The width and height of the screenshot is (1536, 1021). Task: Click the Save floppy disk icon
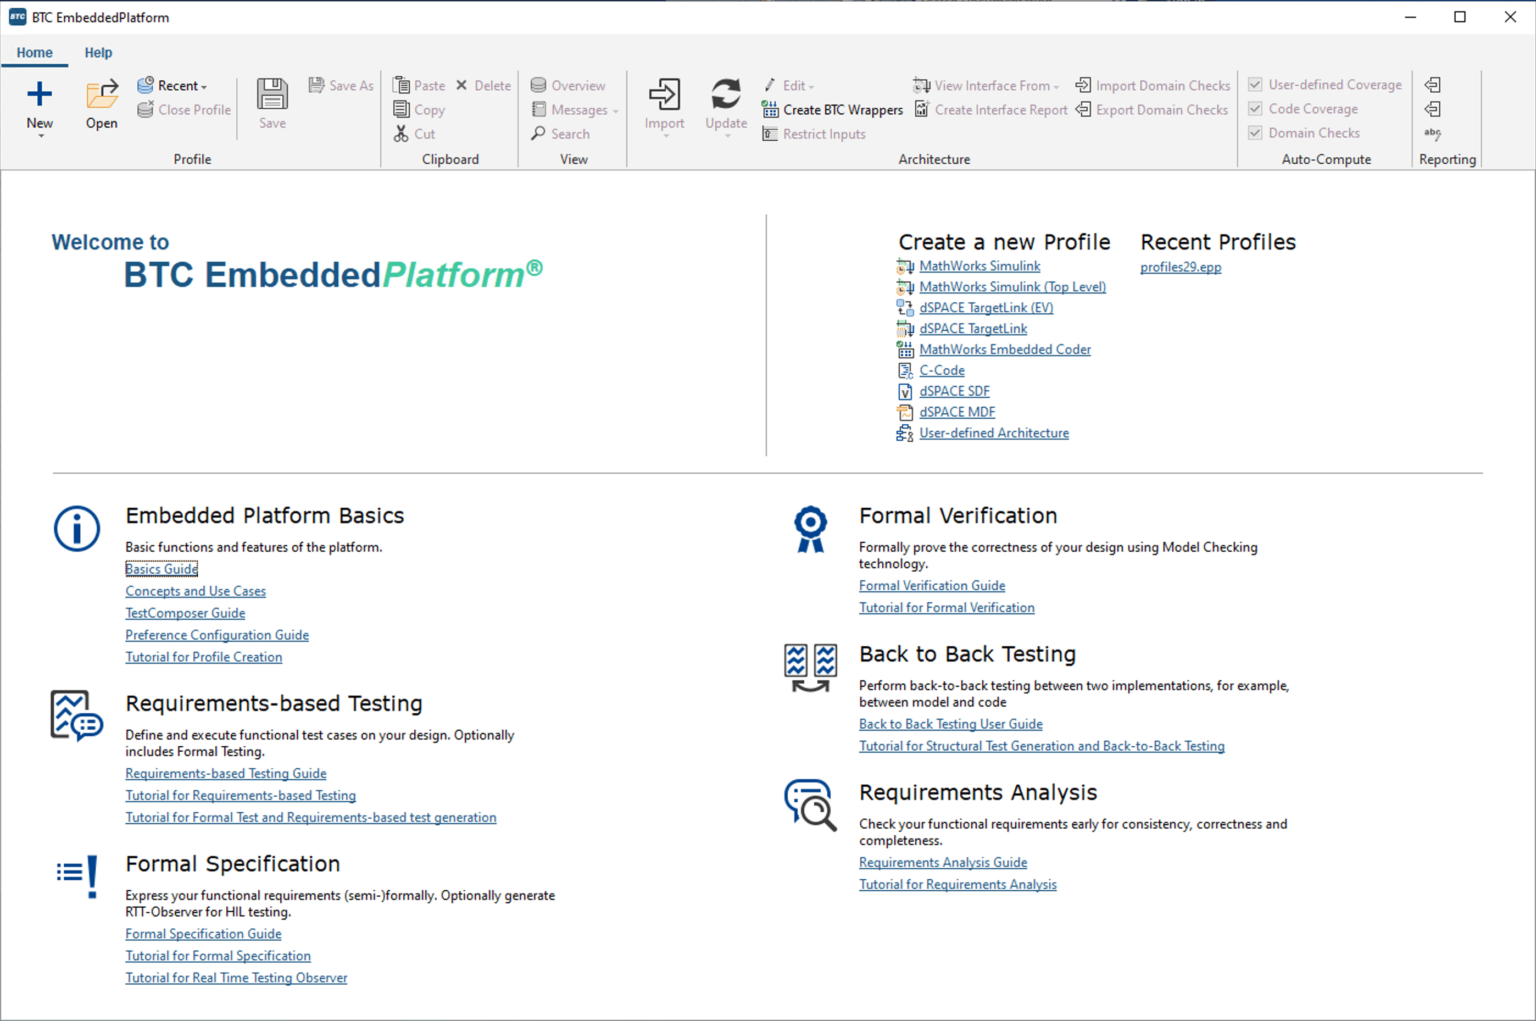pos(272,95)
